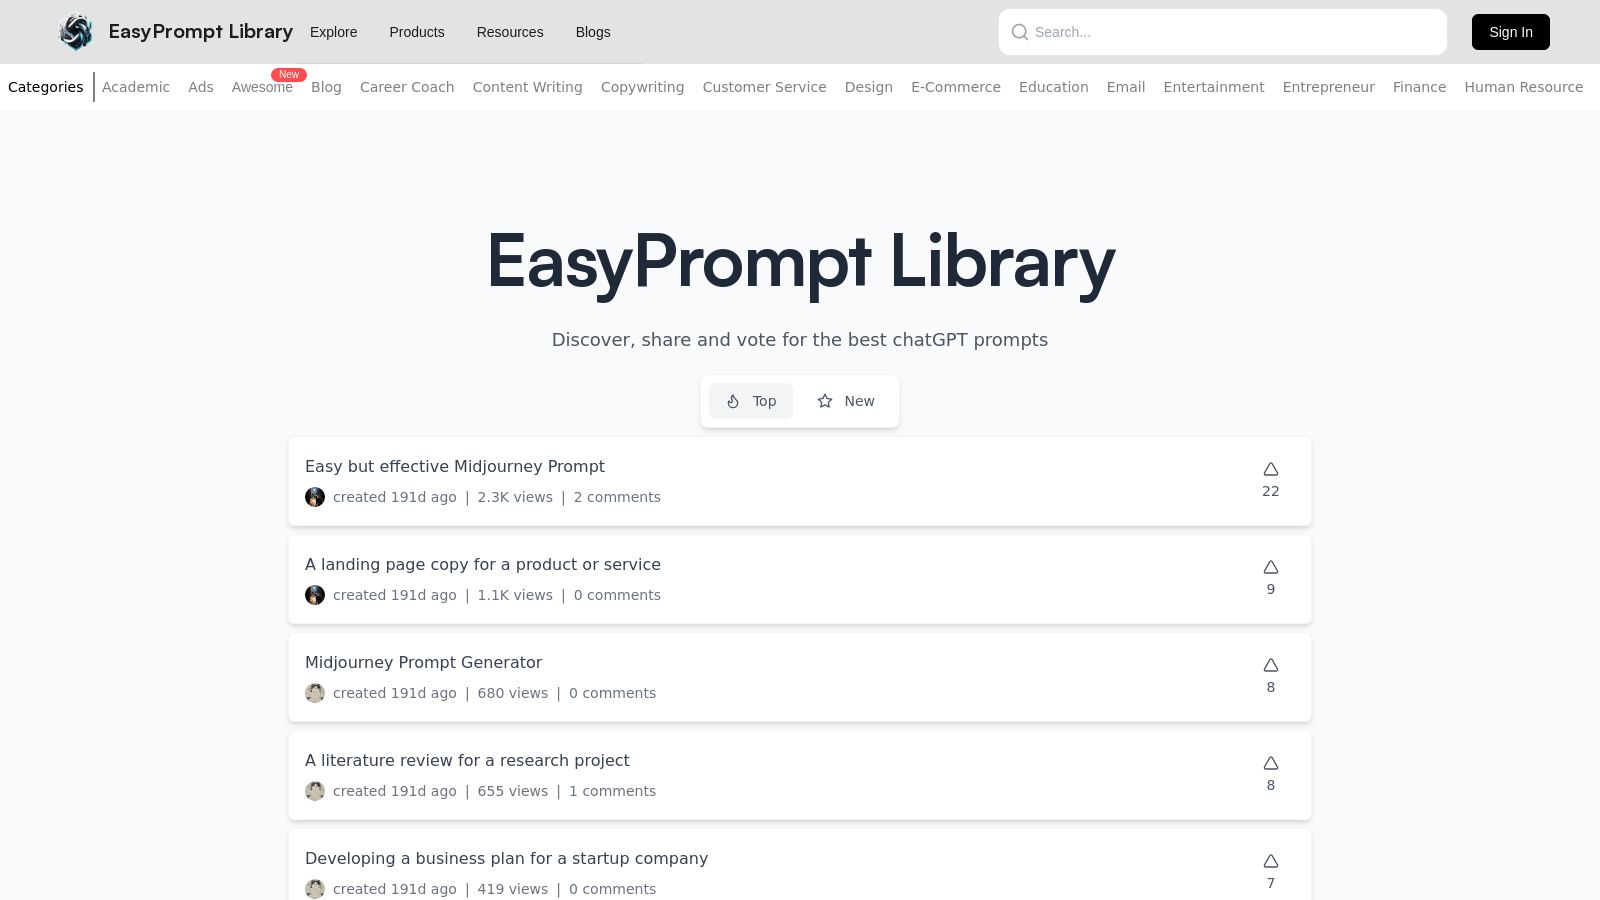Click the Sign In button

pyautogui.click(x=1511, y=32)
